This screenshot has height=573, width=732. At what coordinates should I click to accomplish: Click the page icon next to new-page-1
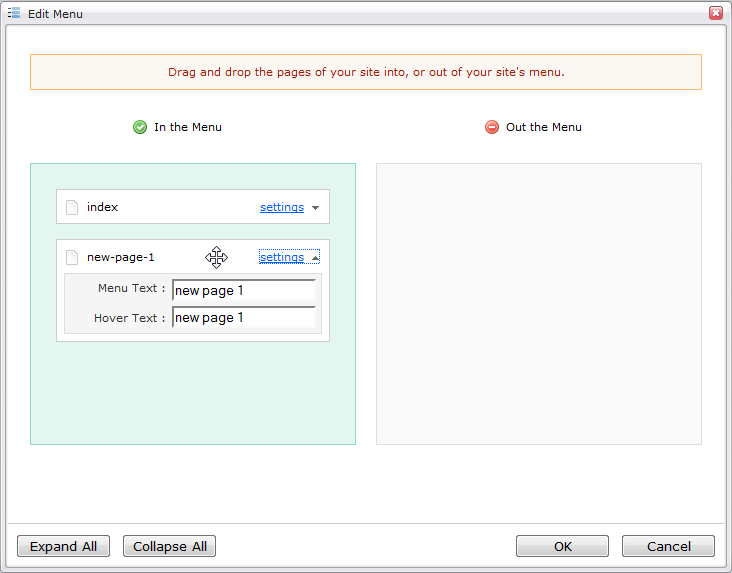pyautogui.click(x=72, y=257)
